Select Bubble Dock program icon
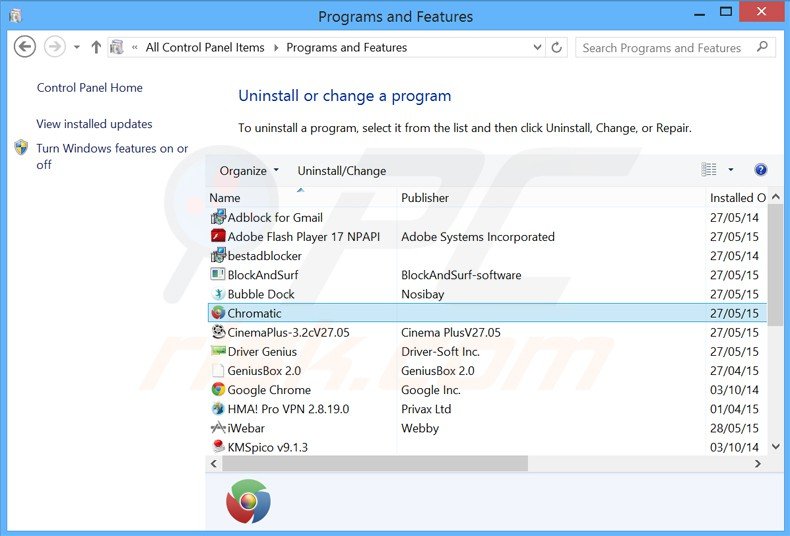Image resolution: width=790 pixels, height=536 pixels. point(218,294)
